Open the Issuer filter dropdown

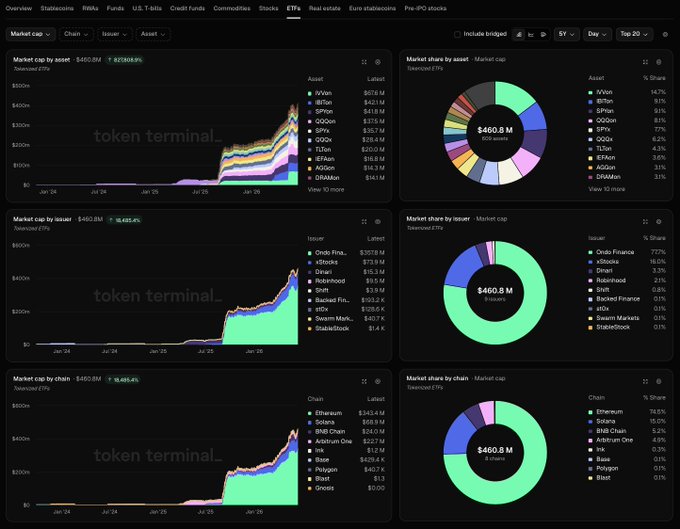114,34
